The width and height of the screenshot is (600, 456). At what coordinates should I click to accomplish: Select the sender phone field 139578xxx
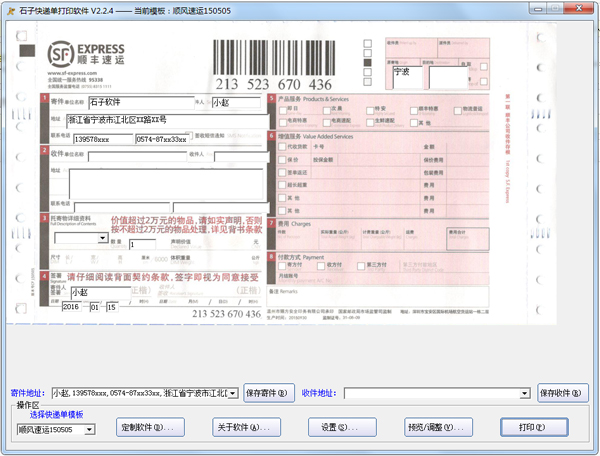[101, 139]
